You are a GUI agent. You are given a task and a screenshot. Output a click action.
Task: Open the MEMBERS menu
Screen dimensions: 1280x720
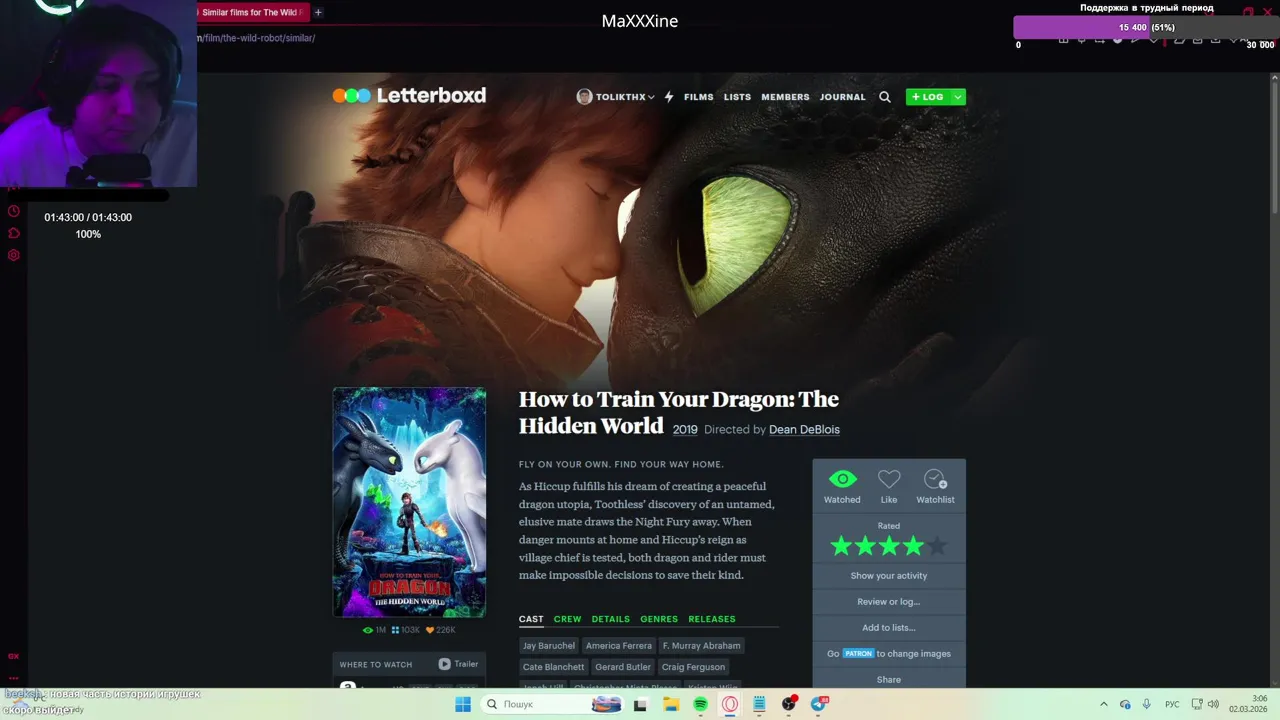point(785,97)
